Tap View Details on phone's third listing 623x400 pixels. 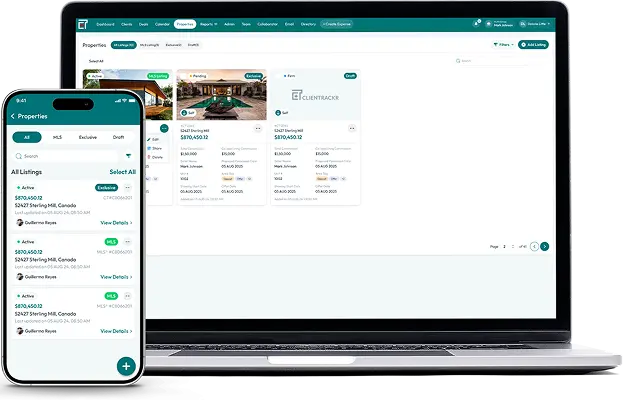pyautogui.click(x=116, y=331)
